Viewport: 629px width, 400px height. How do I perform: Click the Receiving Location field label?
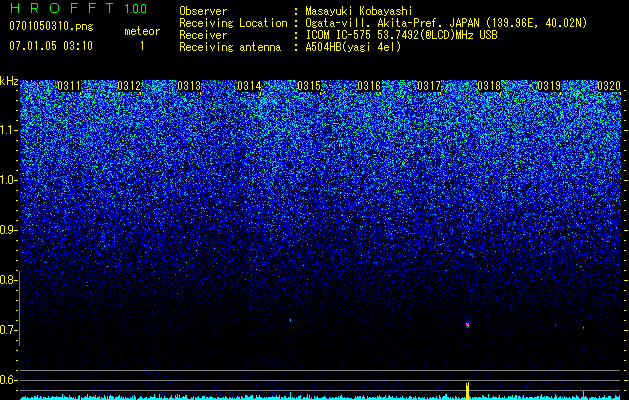pyautogui.click(x=233, y=23)
